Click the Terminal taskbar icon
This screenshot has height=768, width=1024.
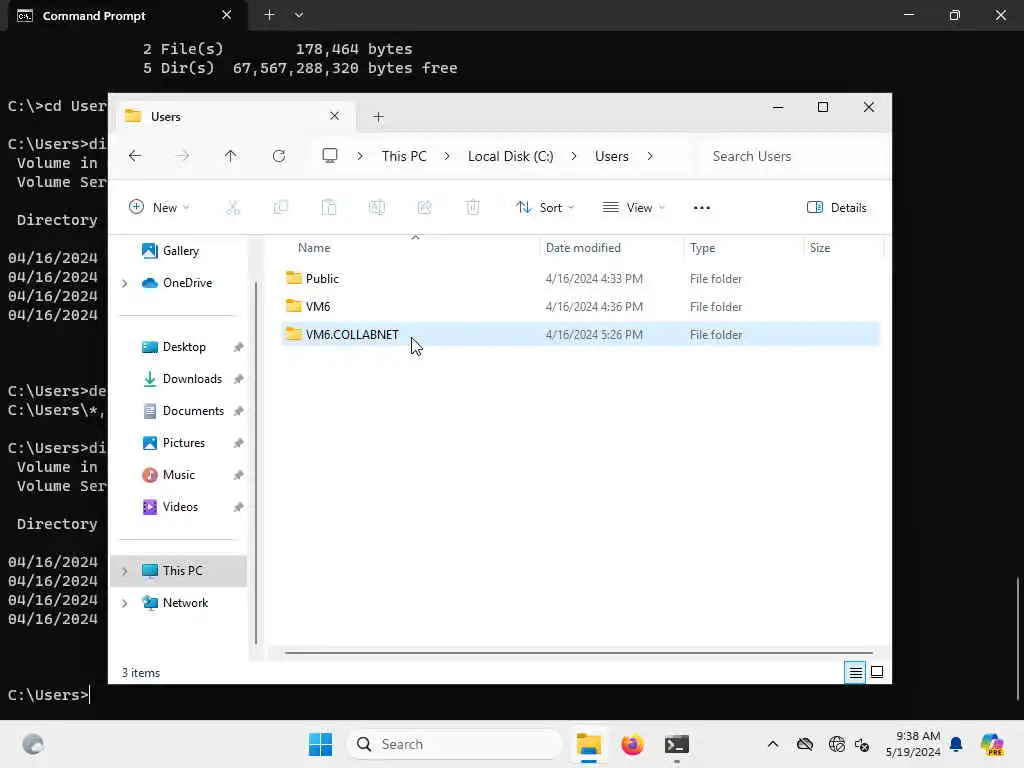tap(677, 744)
